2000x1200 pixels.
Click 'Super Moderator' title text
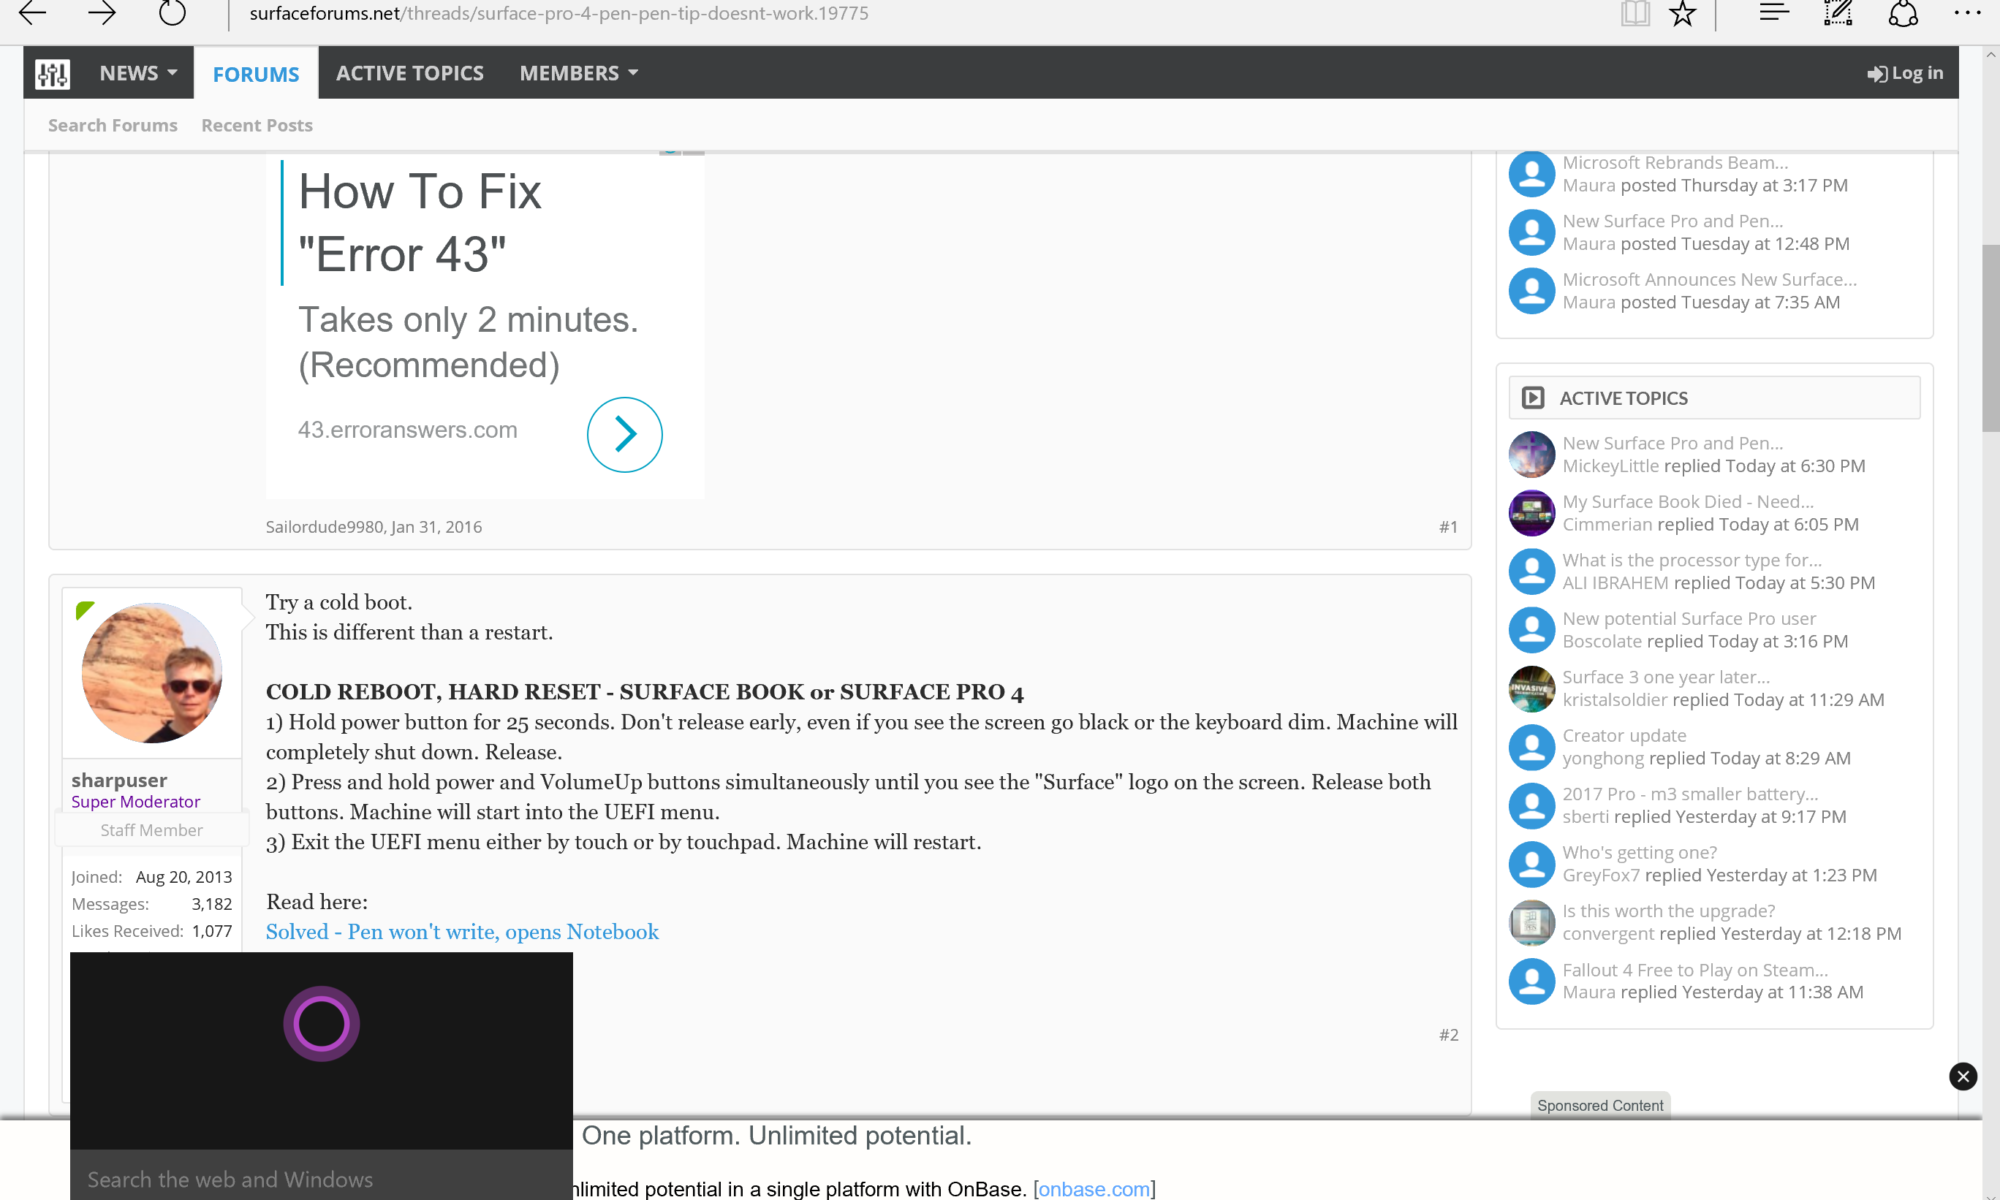(135, 802)
